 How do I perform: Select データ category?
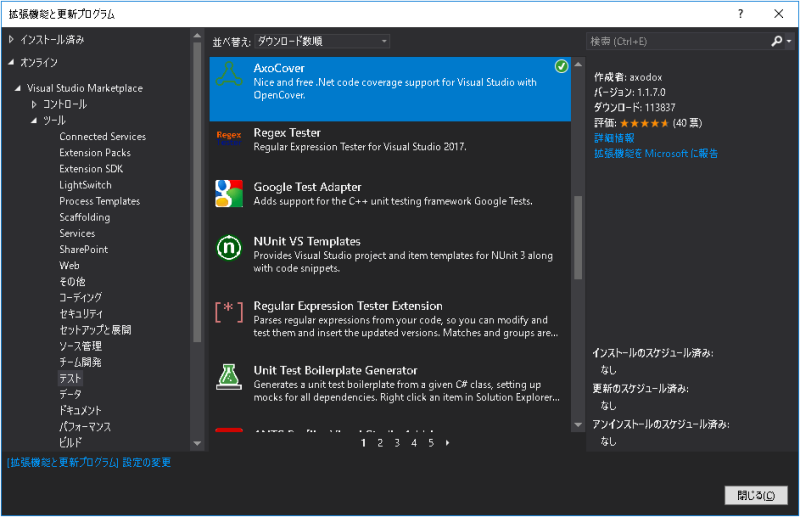70,395
